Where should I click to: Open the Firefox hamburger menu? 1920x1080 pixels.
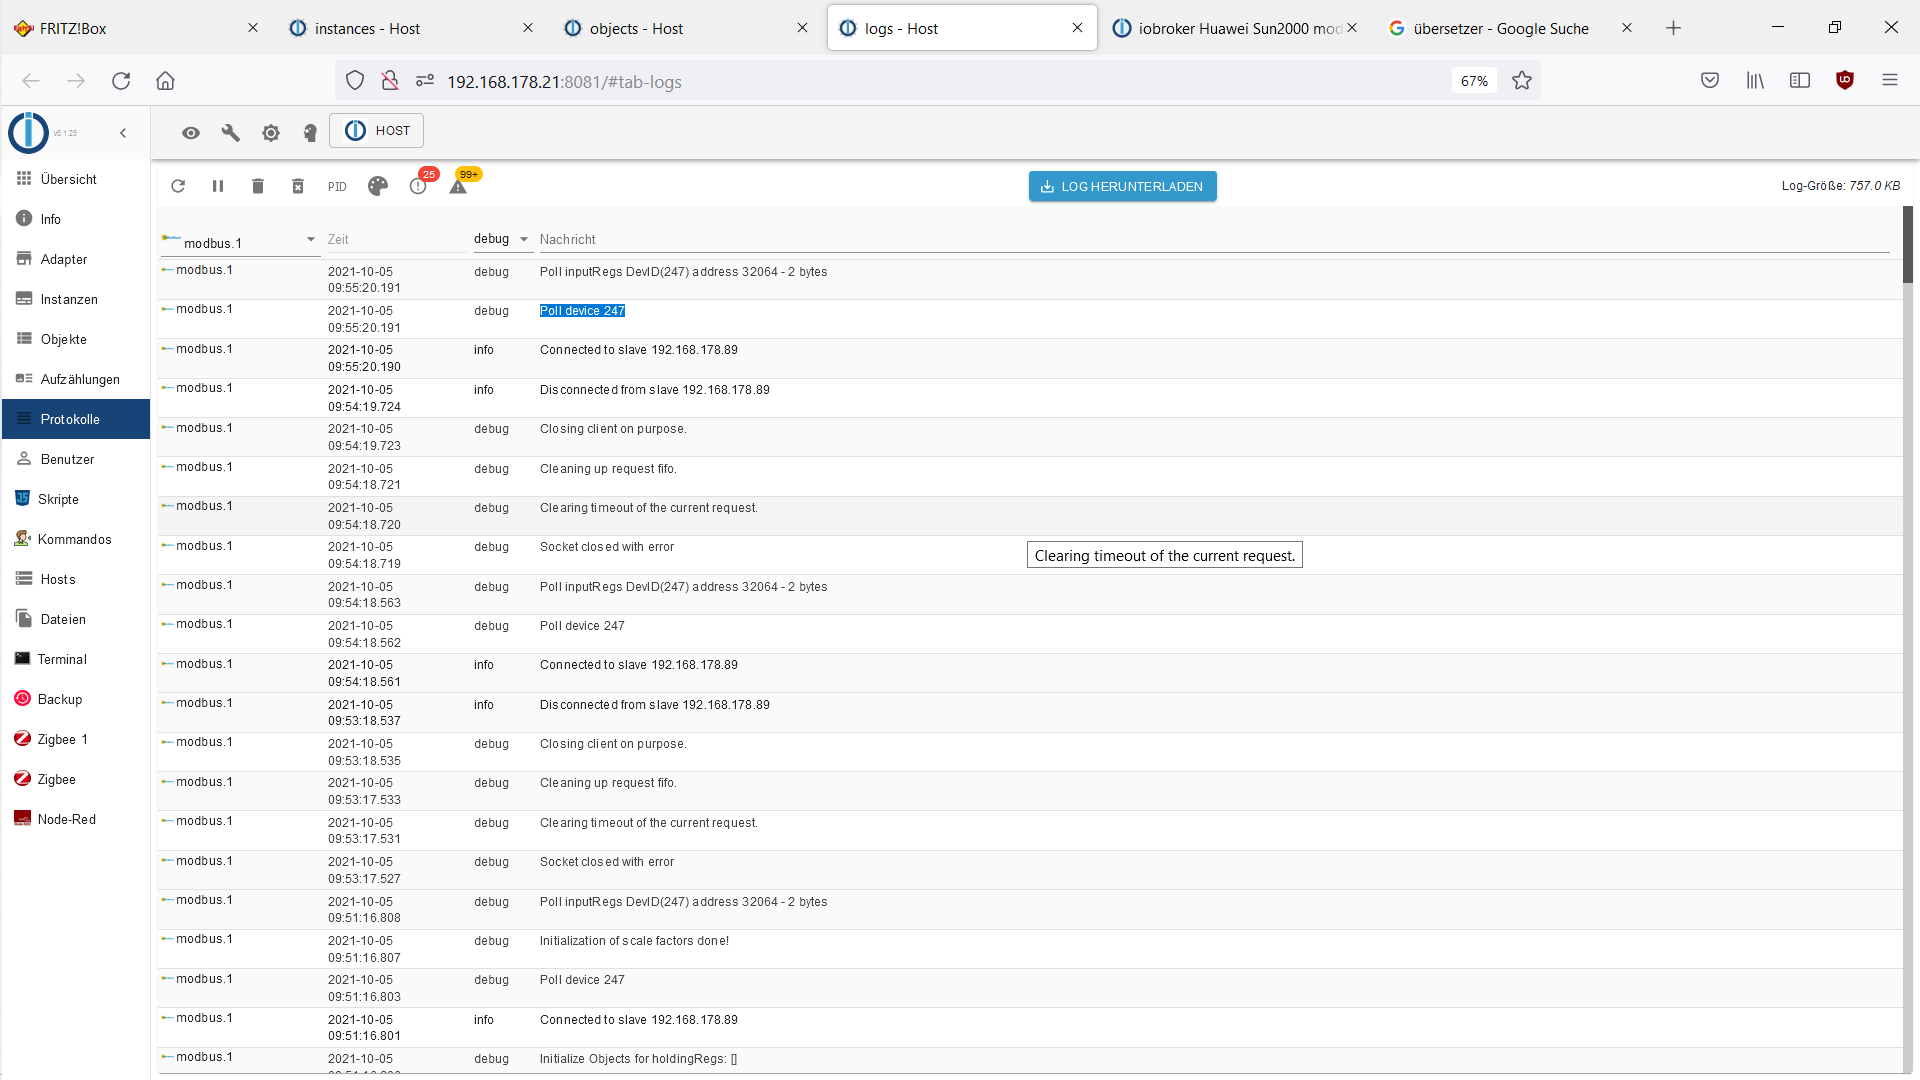[1890, 81]
